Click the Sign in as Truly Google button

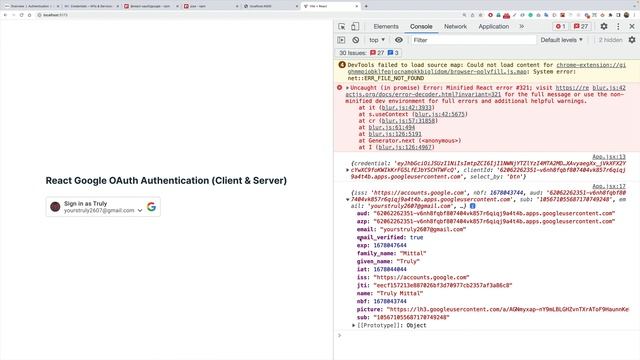103,207
